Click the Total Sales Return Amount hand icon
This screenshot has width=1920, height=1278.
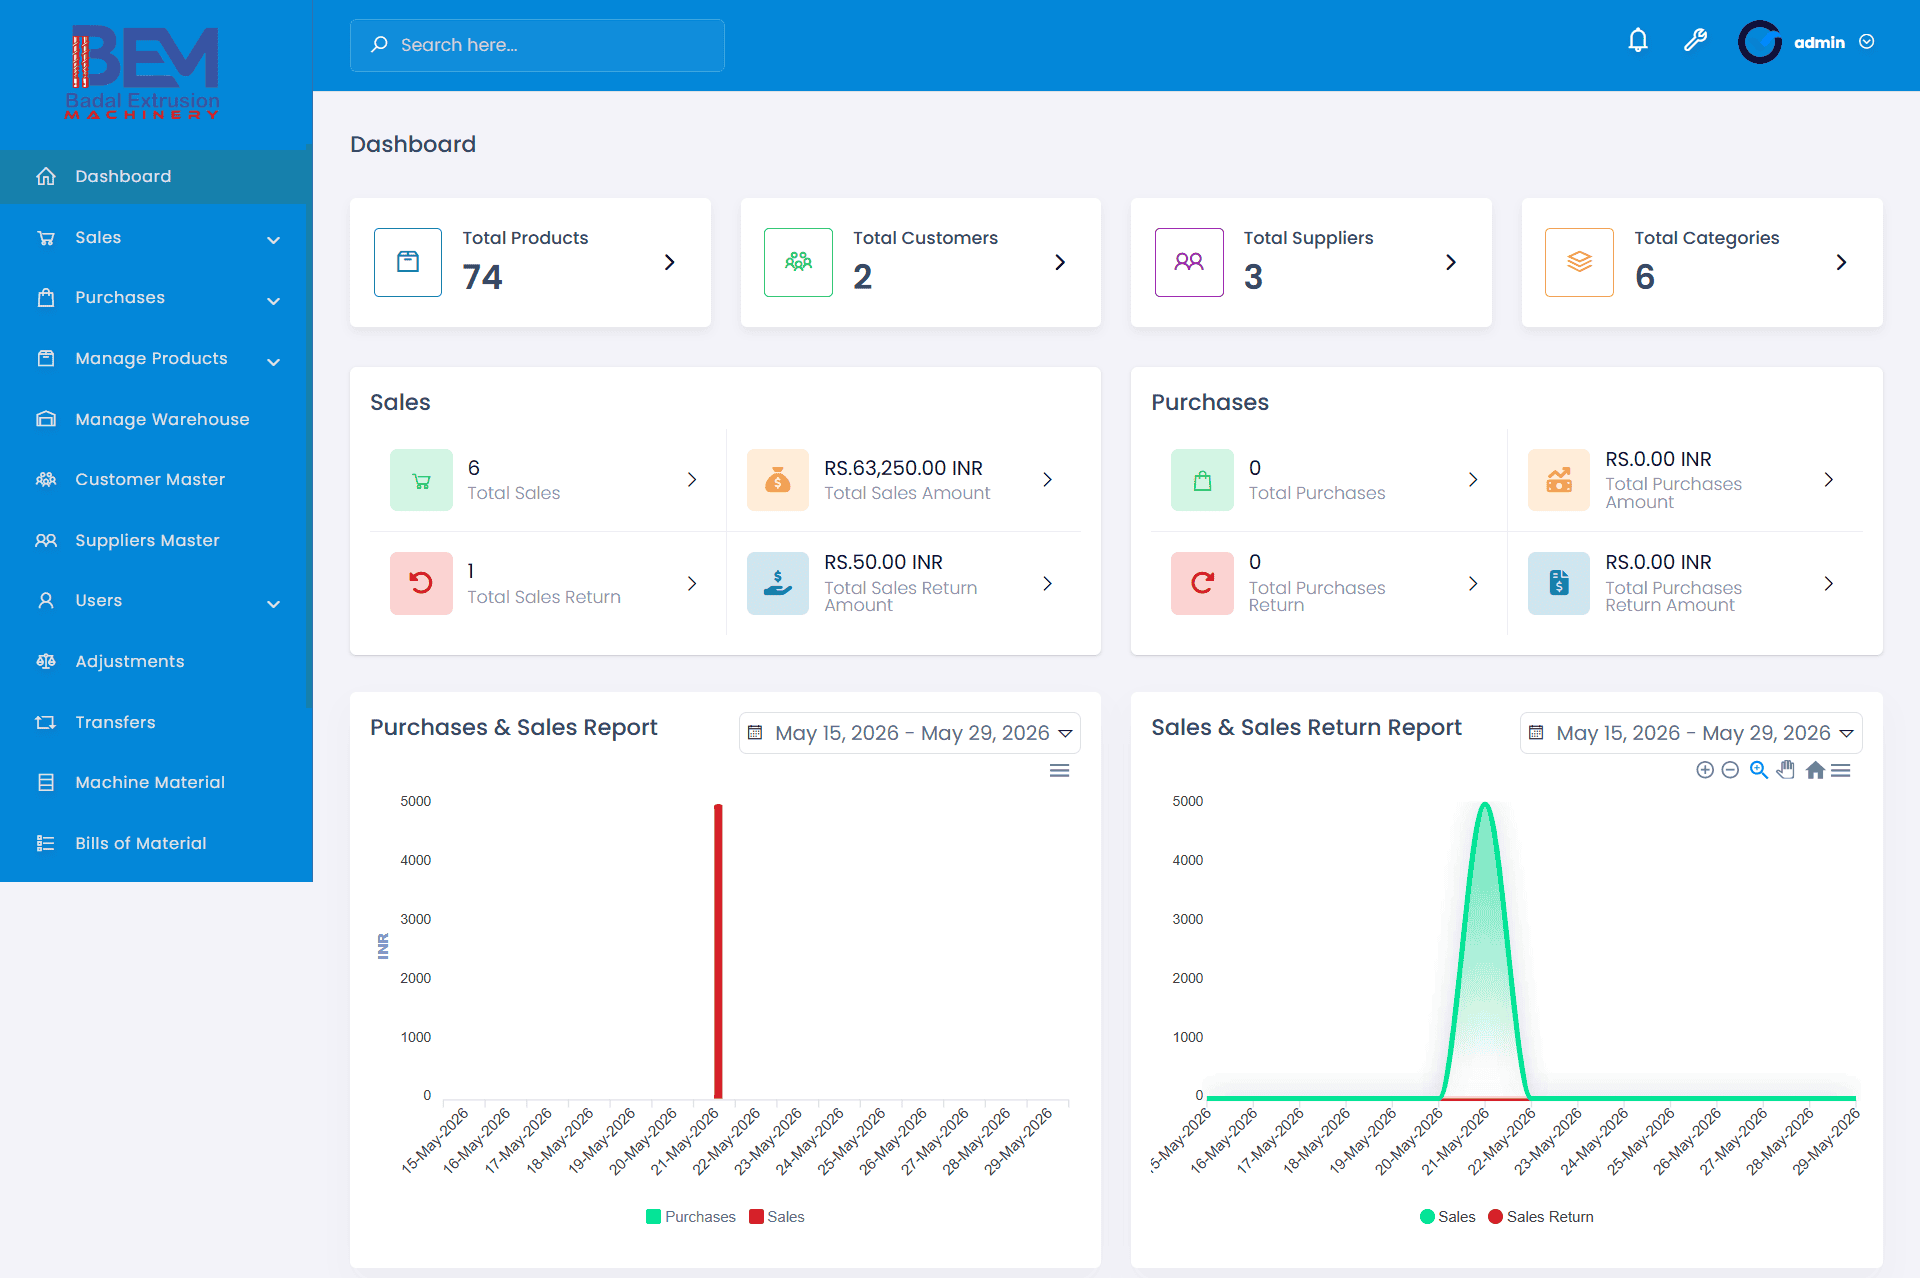click(x=778, y=583)
